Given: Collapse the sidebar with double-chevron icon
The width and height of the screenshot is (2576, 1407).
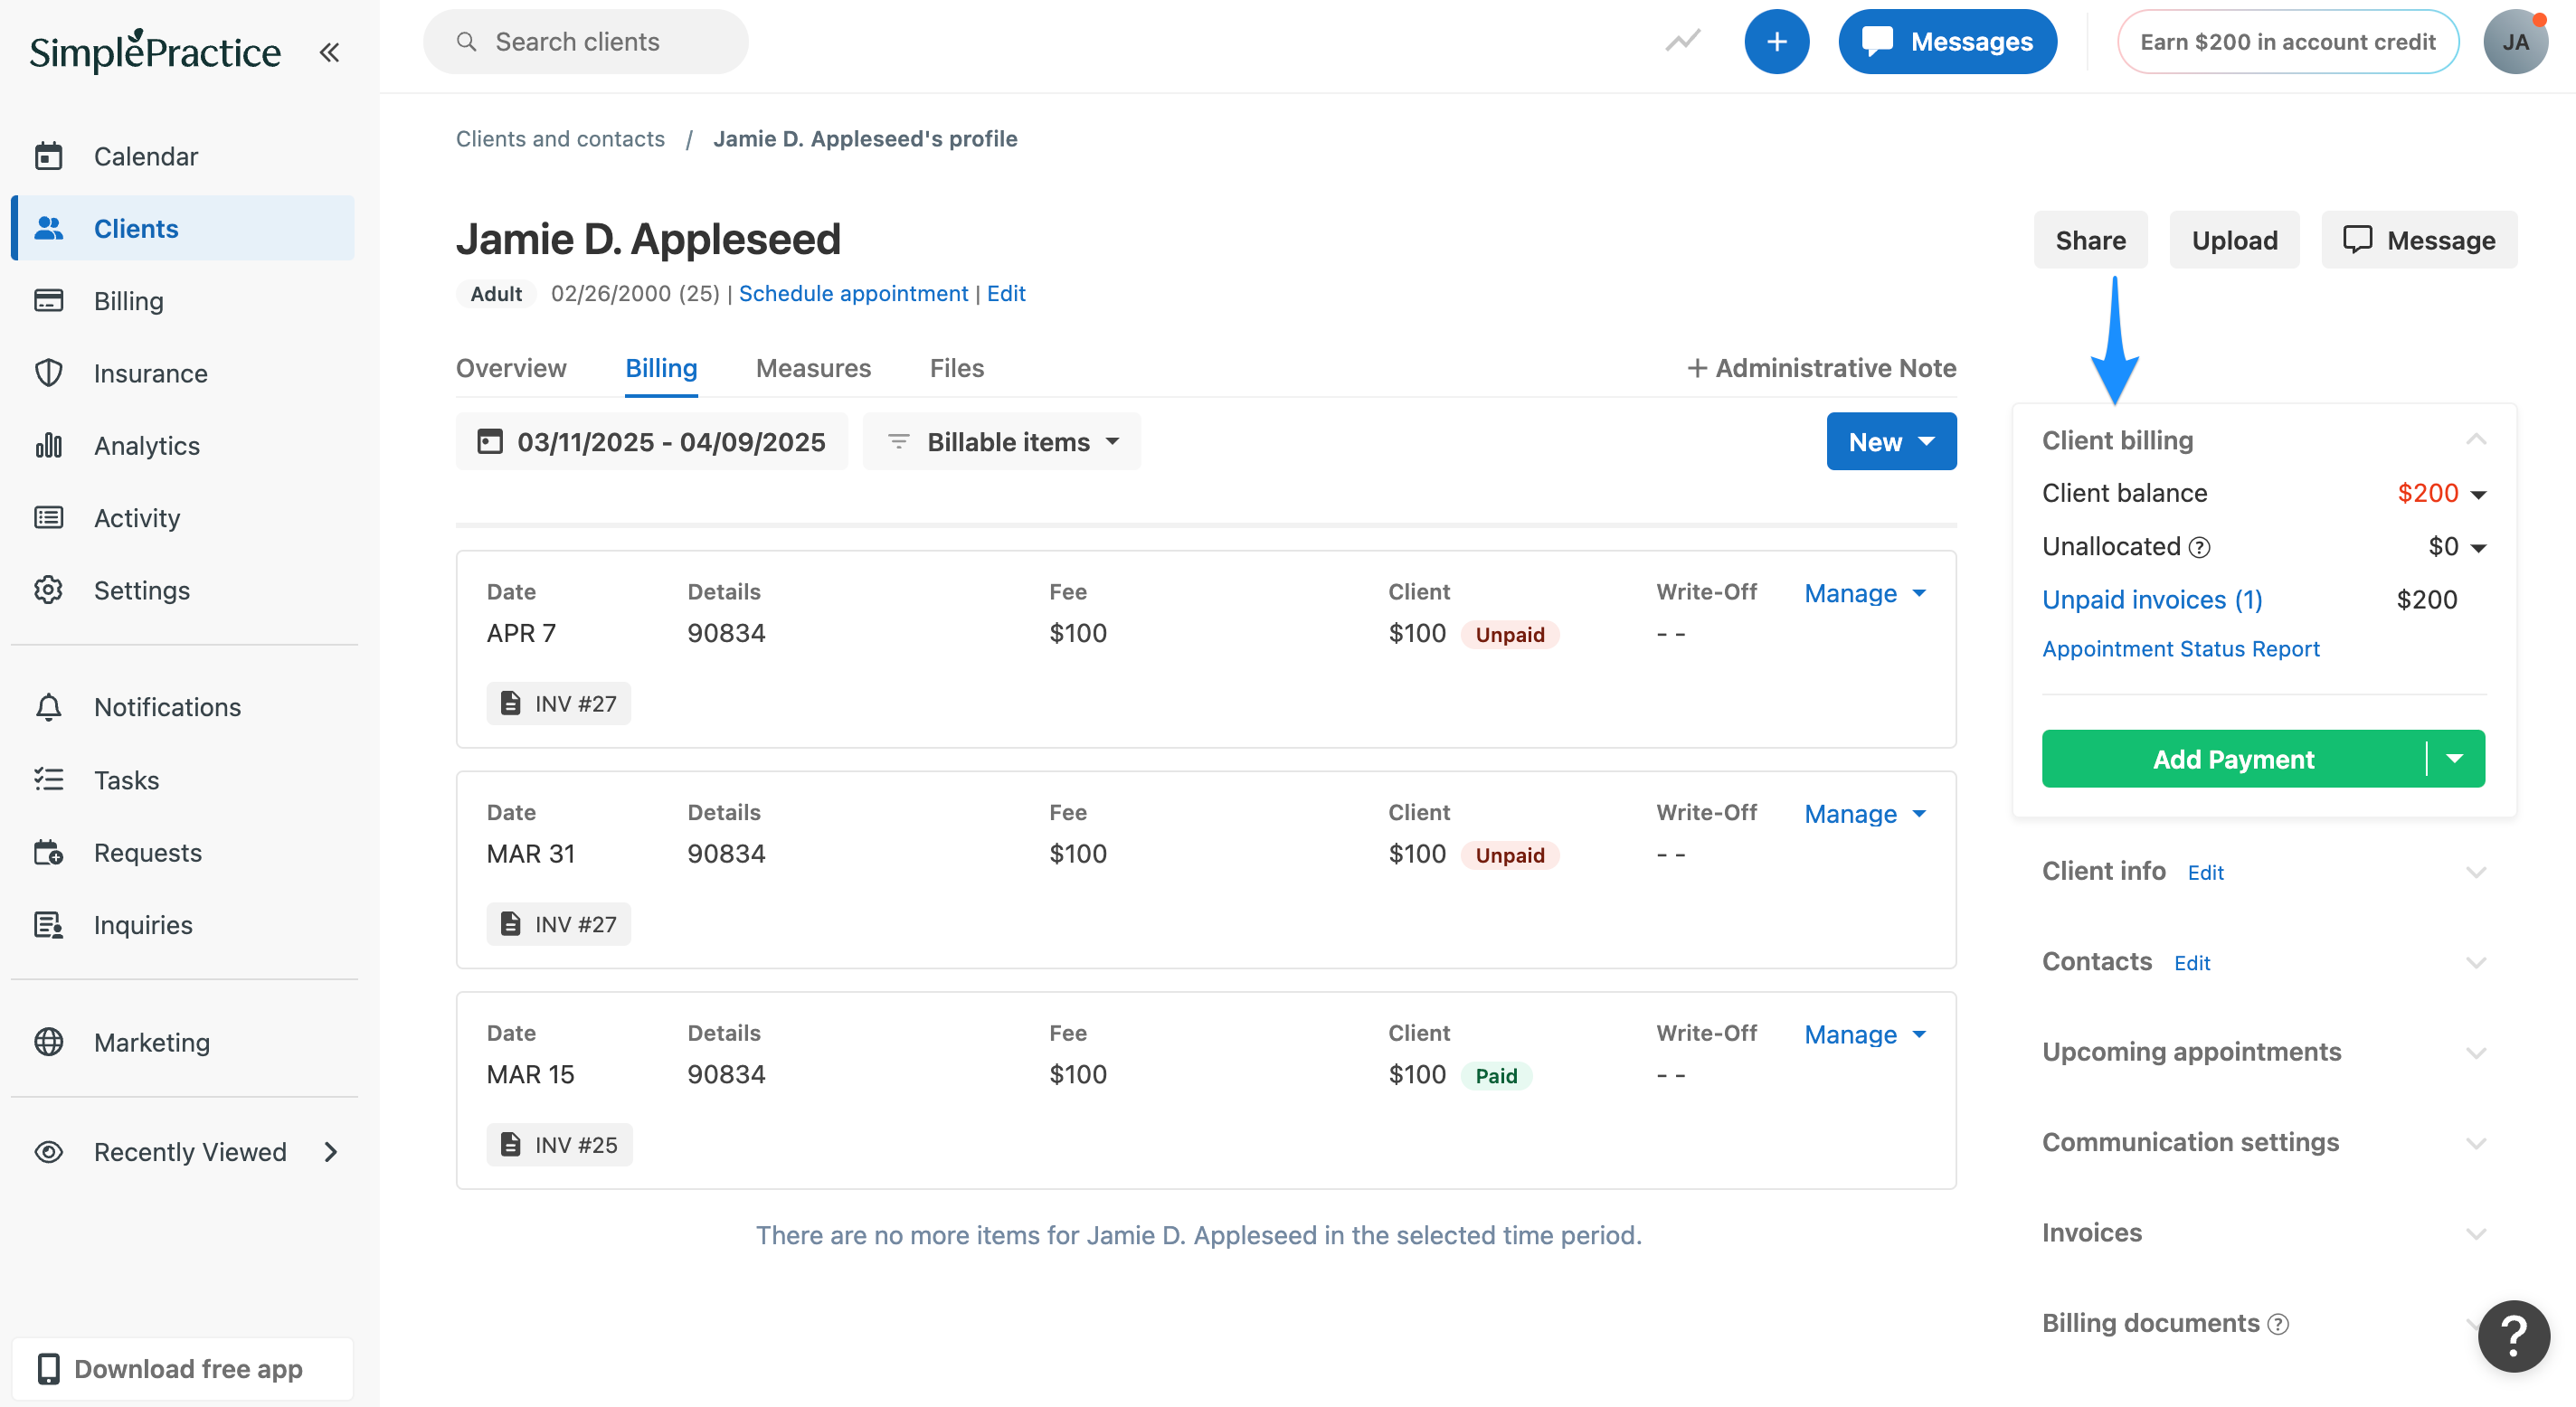Looking at the screenshot, I should (x=329, y=52).
